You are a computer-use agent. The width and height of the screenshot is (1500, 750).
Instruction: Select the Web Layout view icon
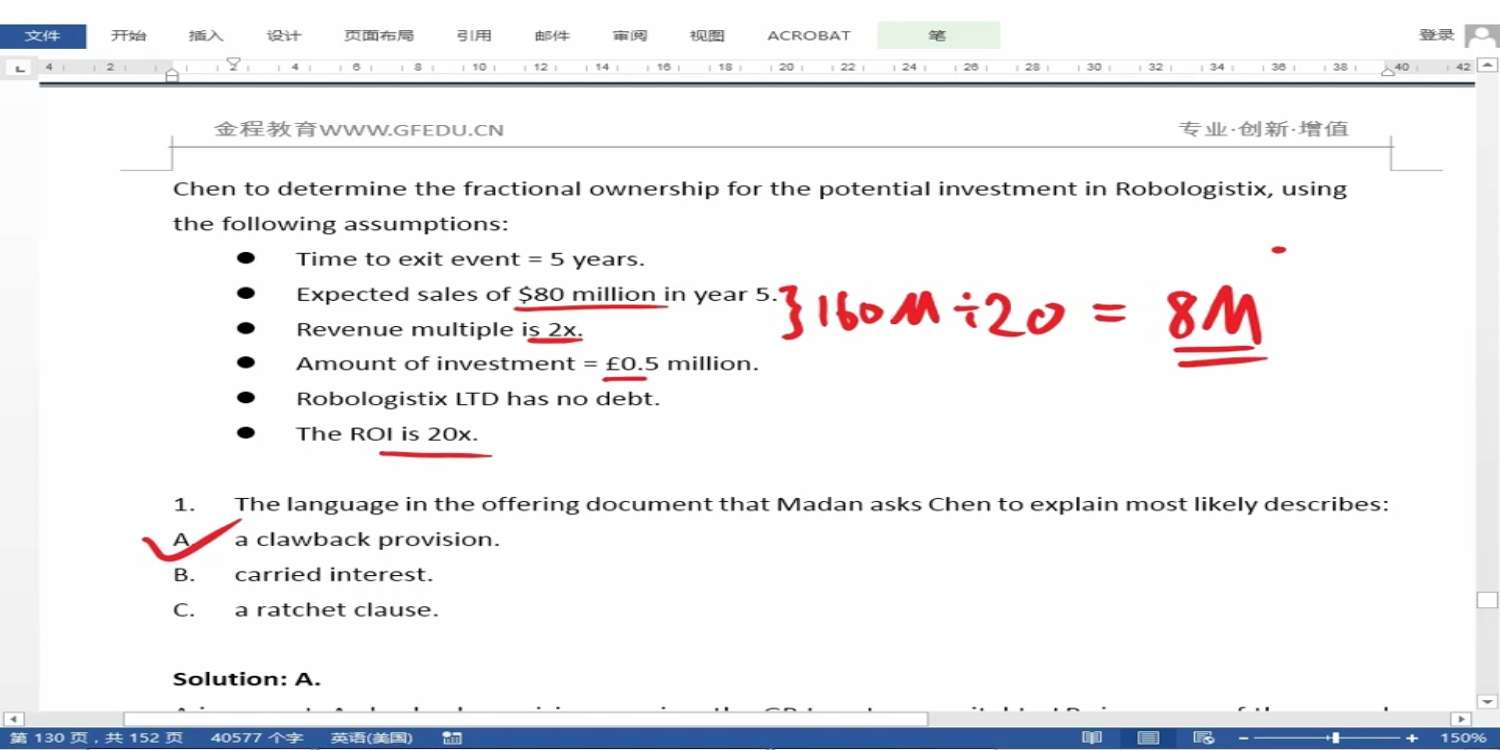[1204, 738]
